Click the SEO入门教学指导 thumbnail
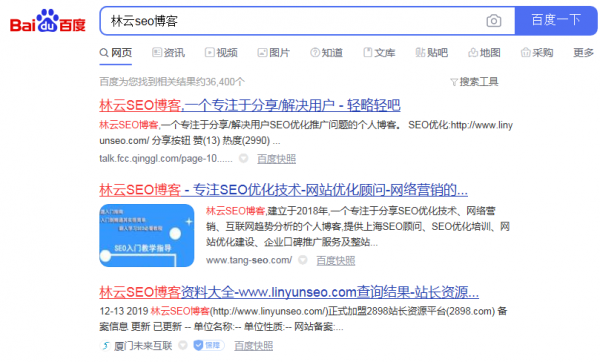The width and height of the screenshot is (600, 362). click(147, 235)
